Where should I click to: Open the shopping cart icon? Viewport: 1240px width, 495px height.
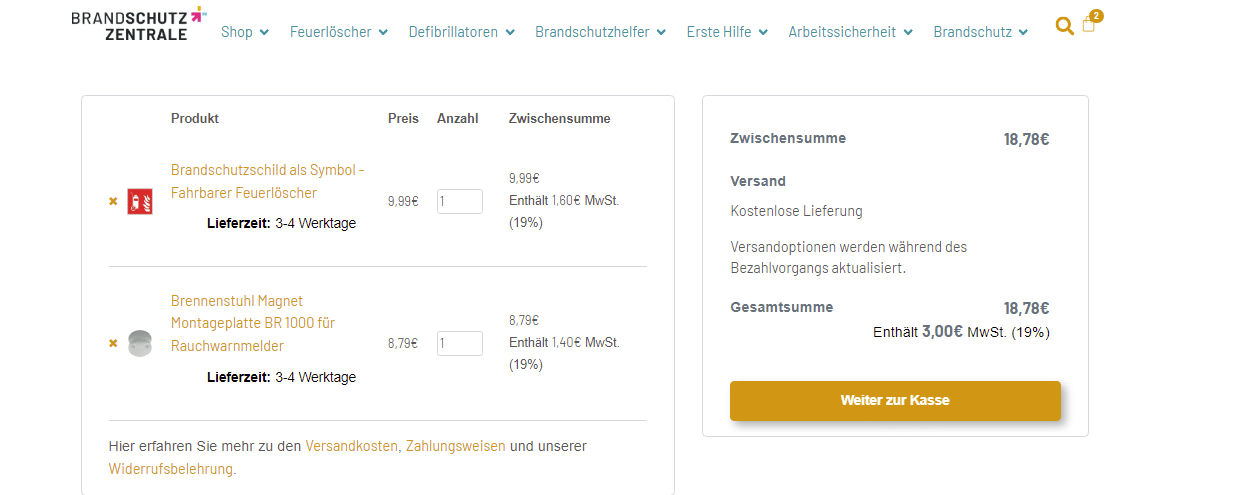(1089, 25)
